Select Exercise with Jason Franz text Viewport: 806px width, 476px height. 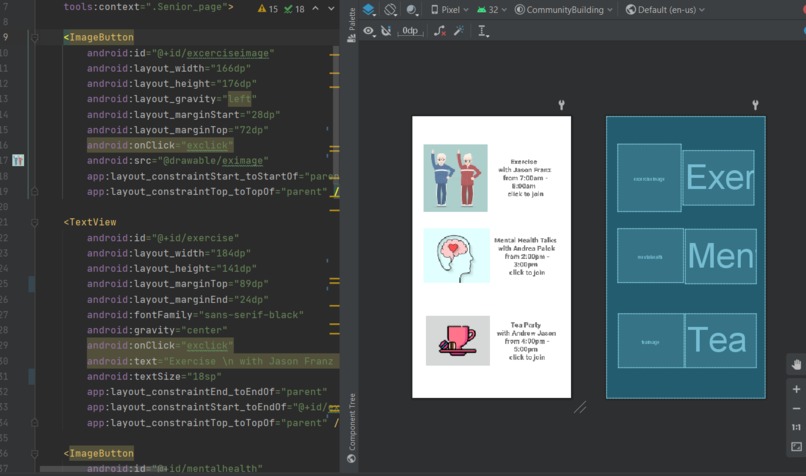524,178
